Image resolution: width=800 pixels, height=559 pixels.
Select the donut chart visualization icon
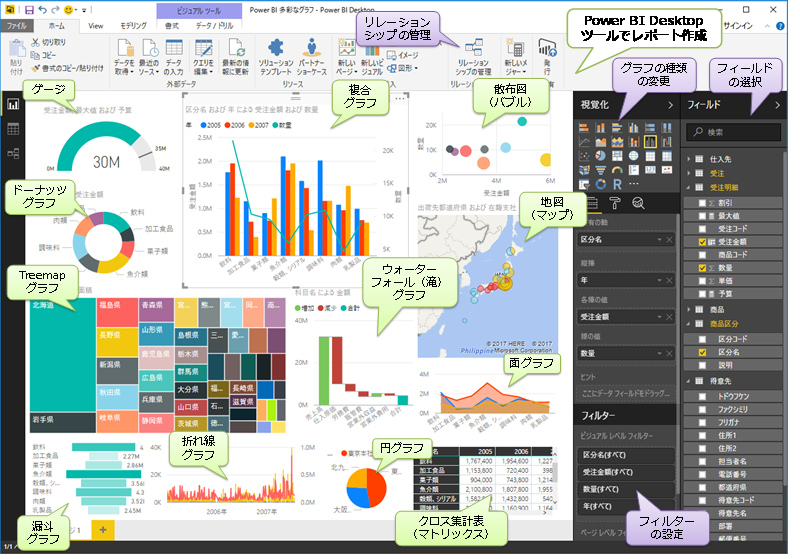tap(601, 184)
